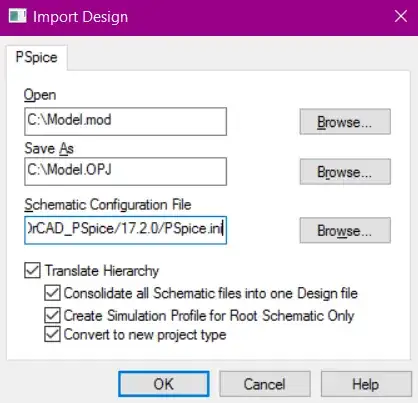This screenshot has height=403, width=418.
Task: Click the Schematic Configuration File label
Action: [108, 204]
